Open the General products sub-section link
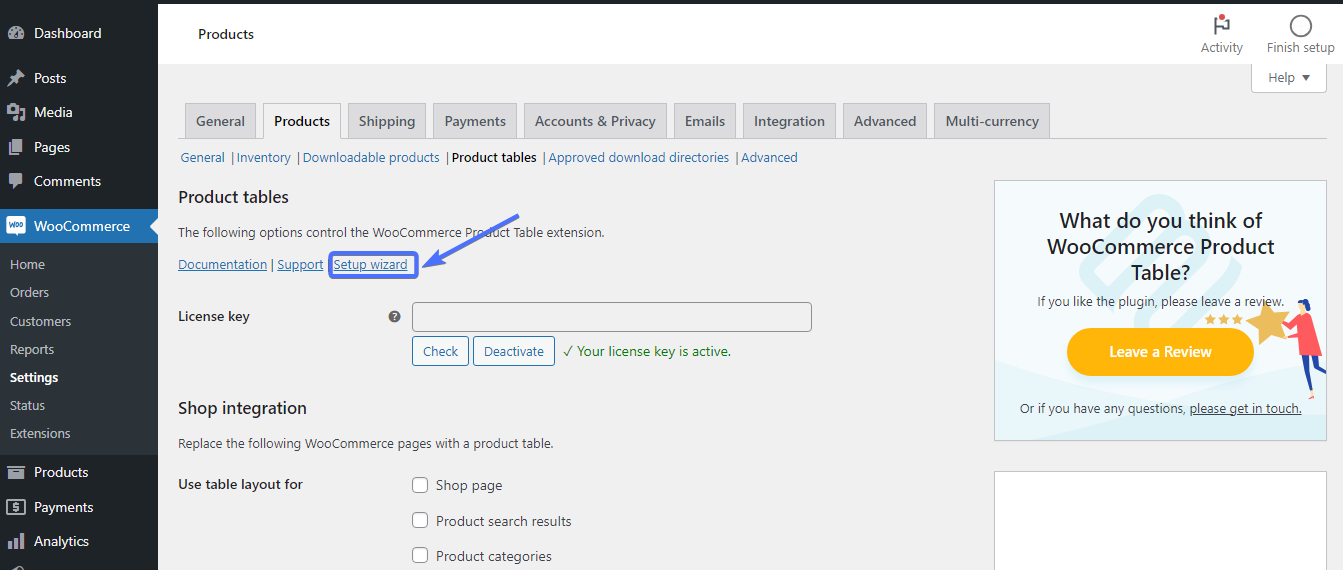 tap(202, 157)
